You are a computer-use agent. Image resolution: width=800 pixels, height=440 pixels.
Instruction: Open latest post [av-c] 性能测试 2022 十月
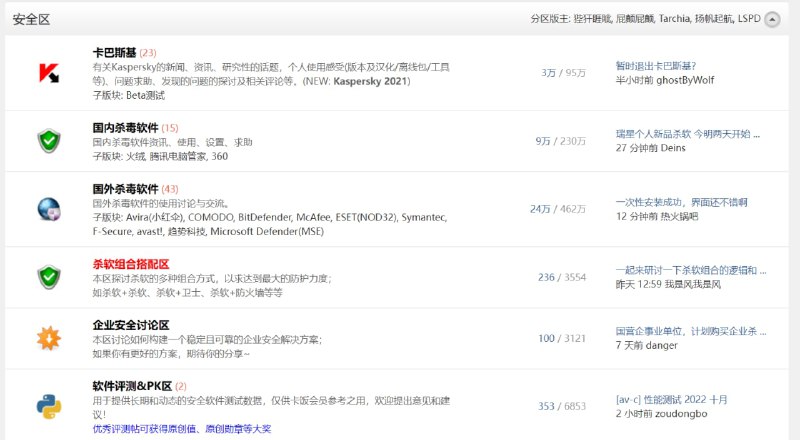(x=671, y=399)
